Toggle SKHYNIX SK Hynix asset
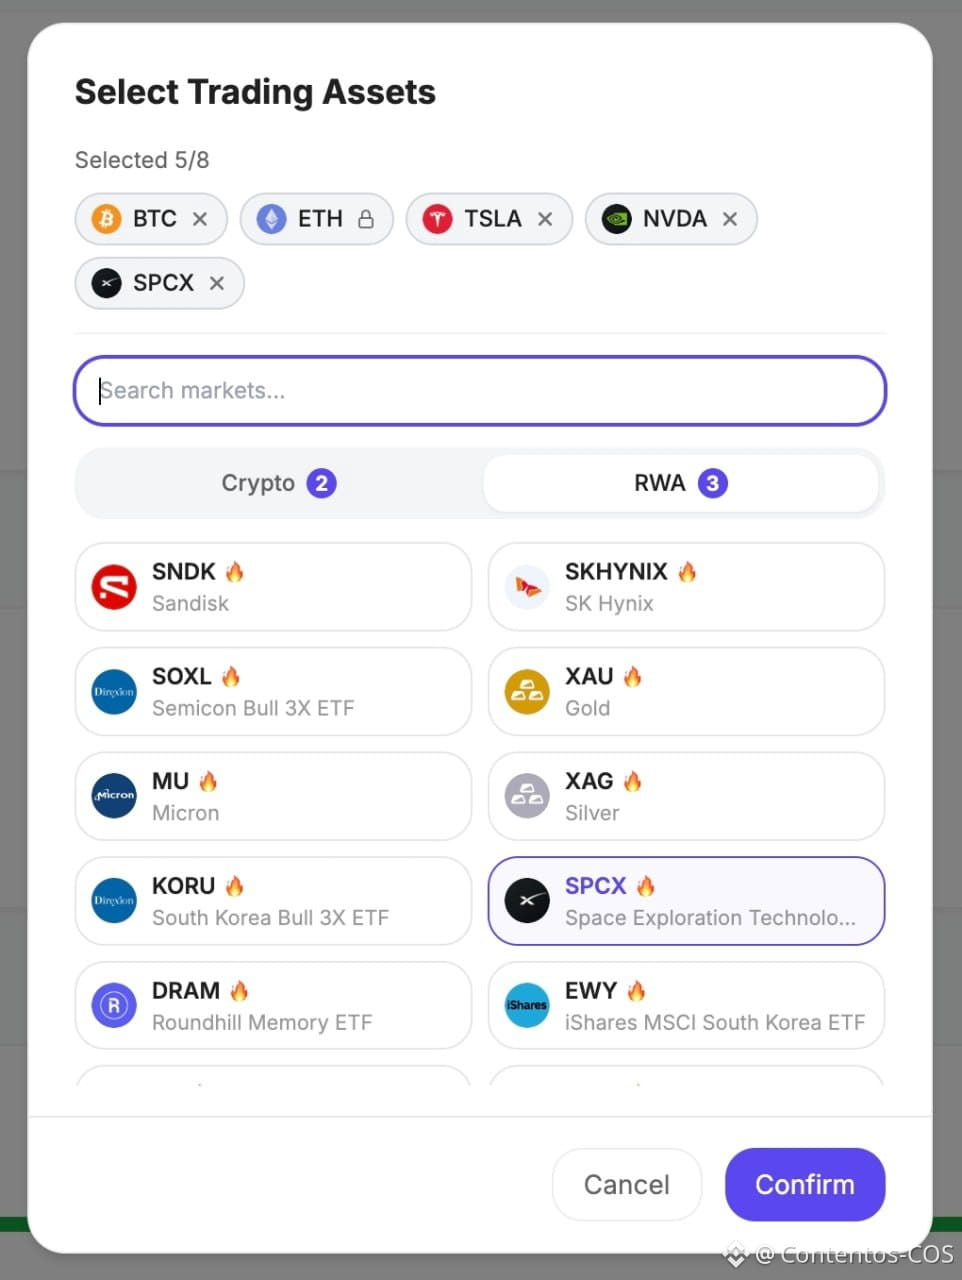 pyautogui.click(x=686, y=587)
